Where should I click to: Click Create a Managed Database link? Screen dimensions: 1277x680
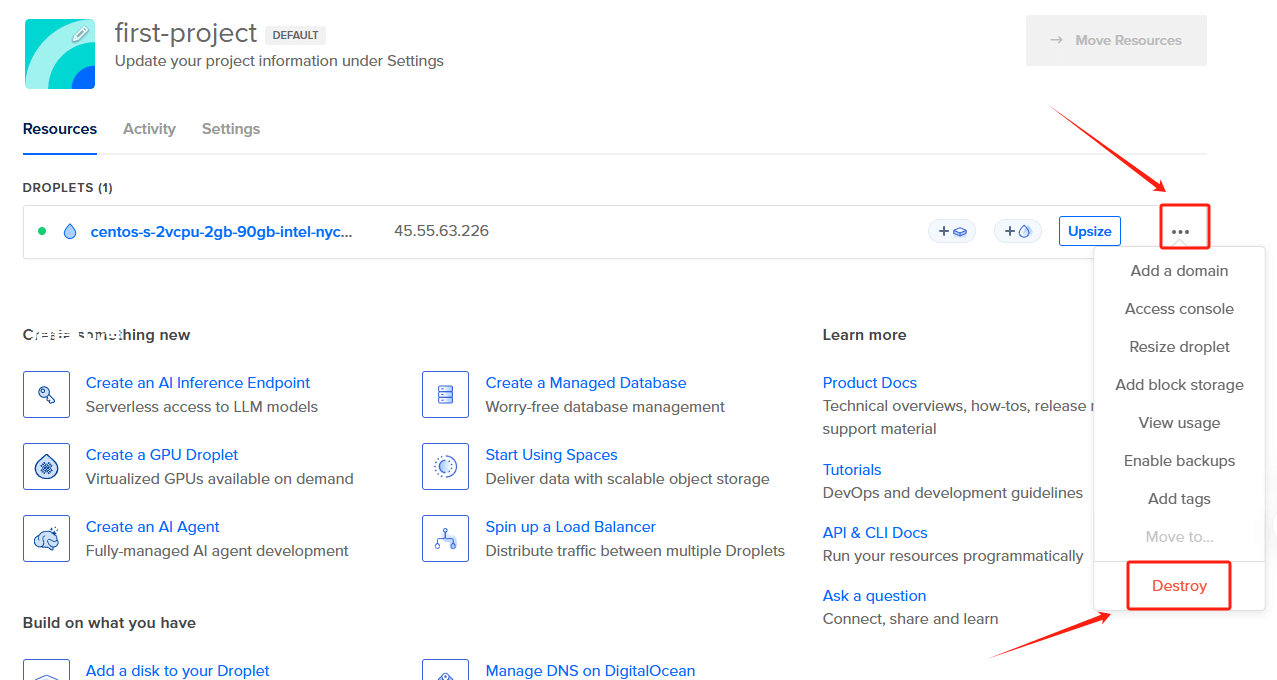(x=586, y=383)
